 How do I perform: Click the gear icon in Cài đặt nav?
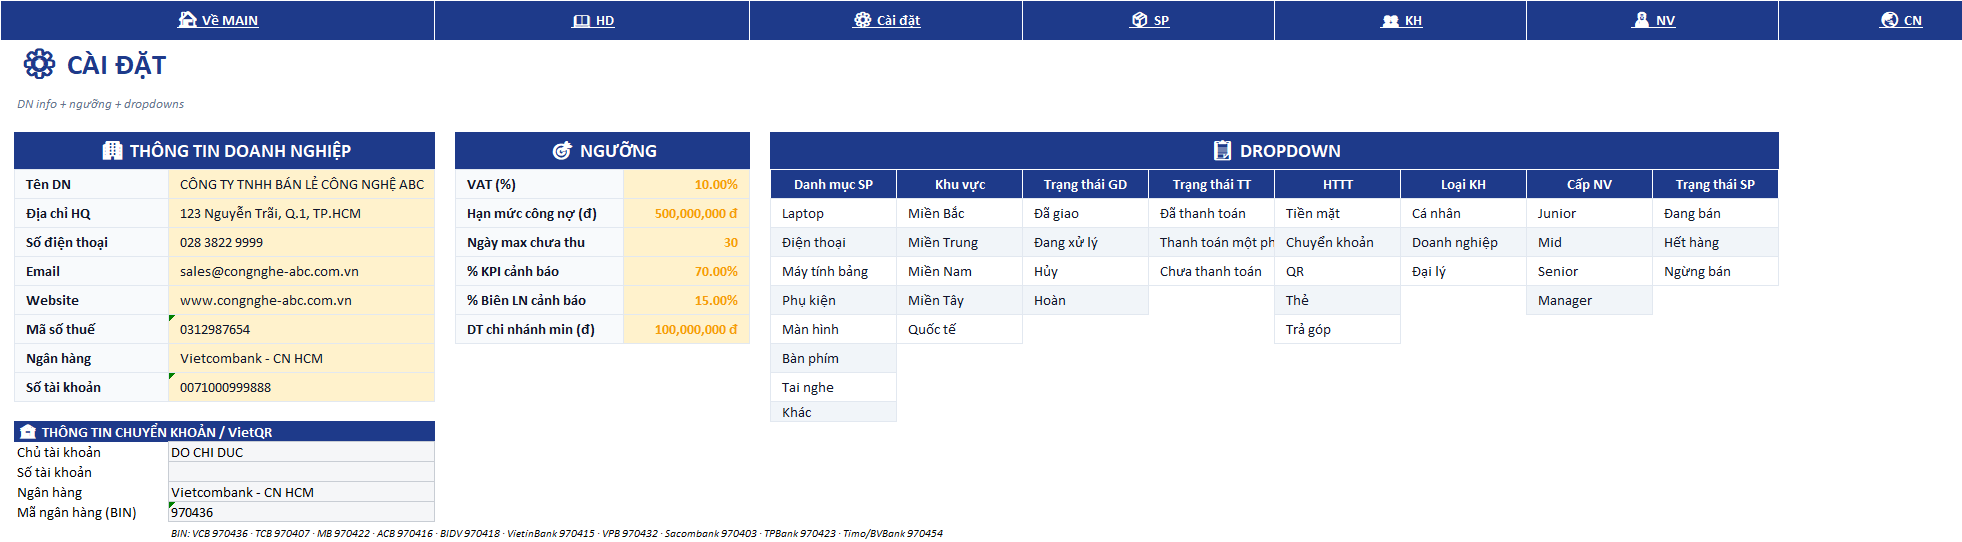pyautogui.click(x=862, y=20)
